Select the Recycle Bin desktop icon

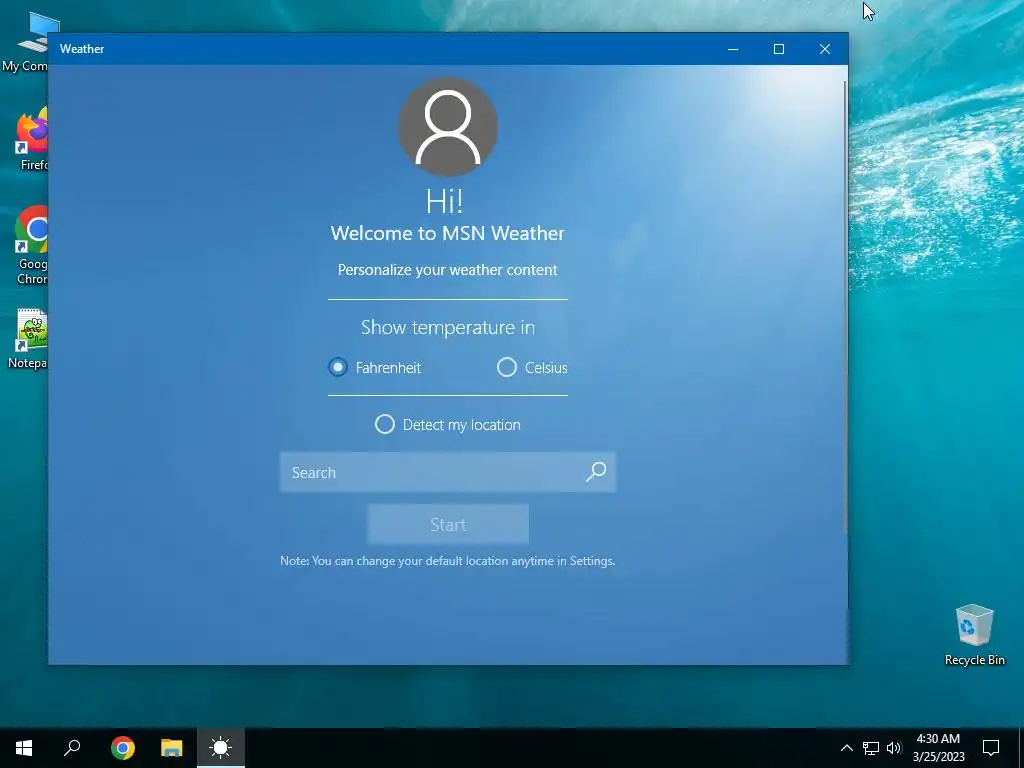coord(974,635)
